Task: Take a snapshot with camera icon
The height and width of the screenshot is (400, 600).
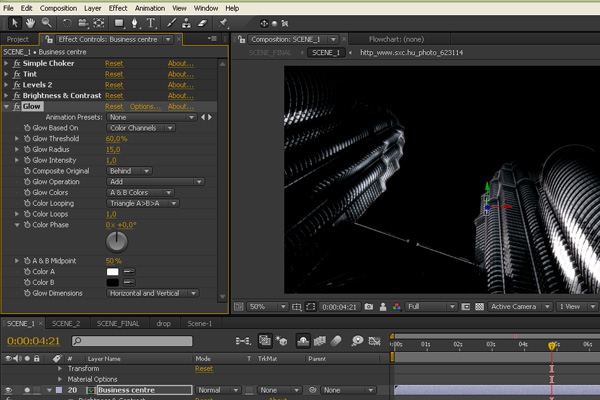Action: pyautogui.click(x=368, y=307)
